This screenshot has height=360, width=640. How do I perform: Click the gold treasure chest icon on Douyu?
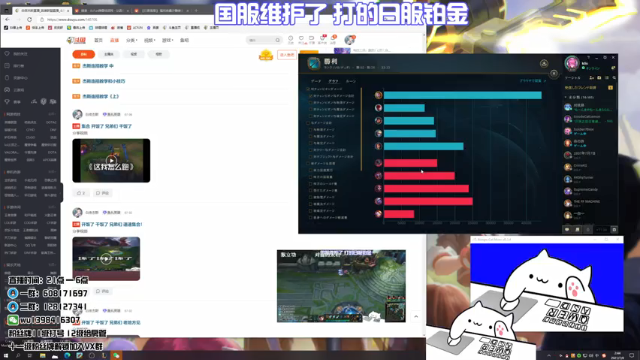click(266, 55)
